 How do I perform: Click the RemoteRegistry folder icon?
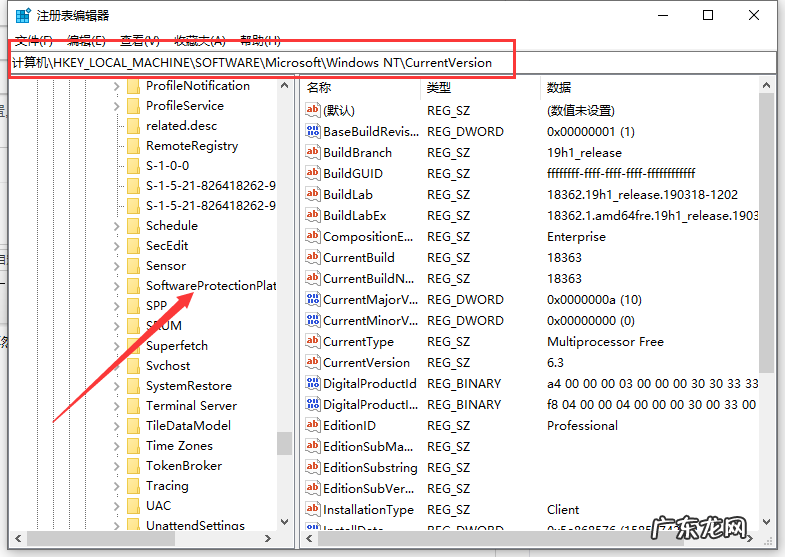point(133,146)
